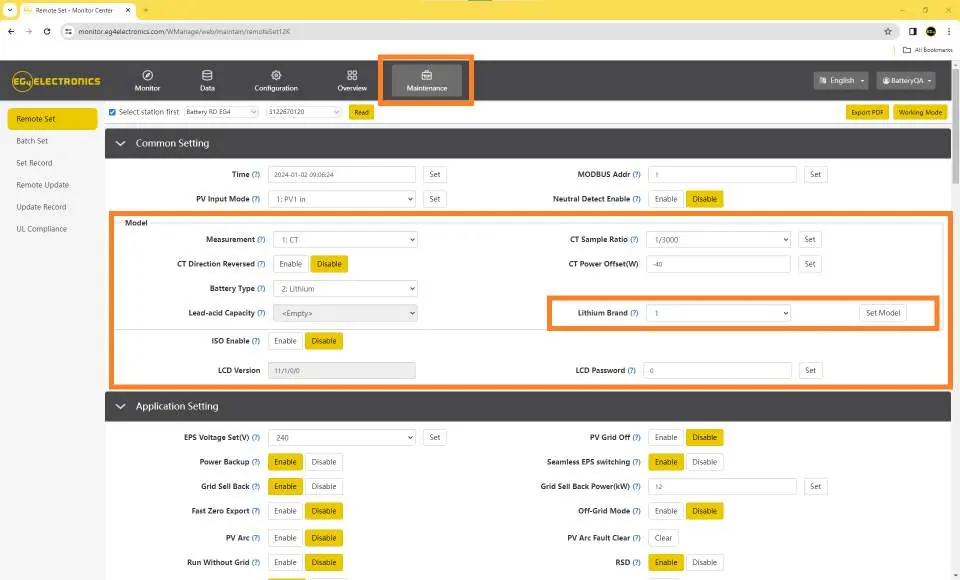This screenshot has width=960, height=580.
Task: Click Set Model button
Action: coord(883,313)
